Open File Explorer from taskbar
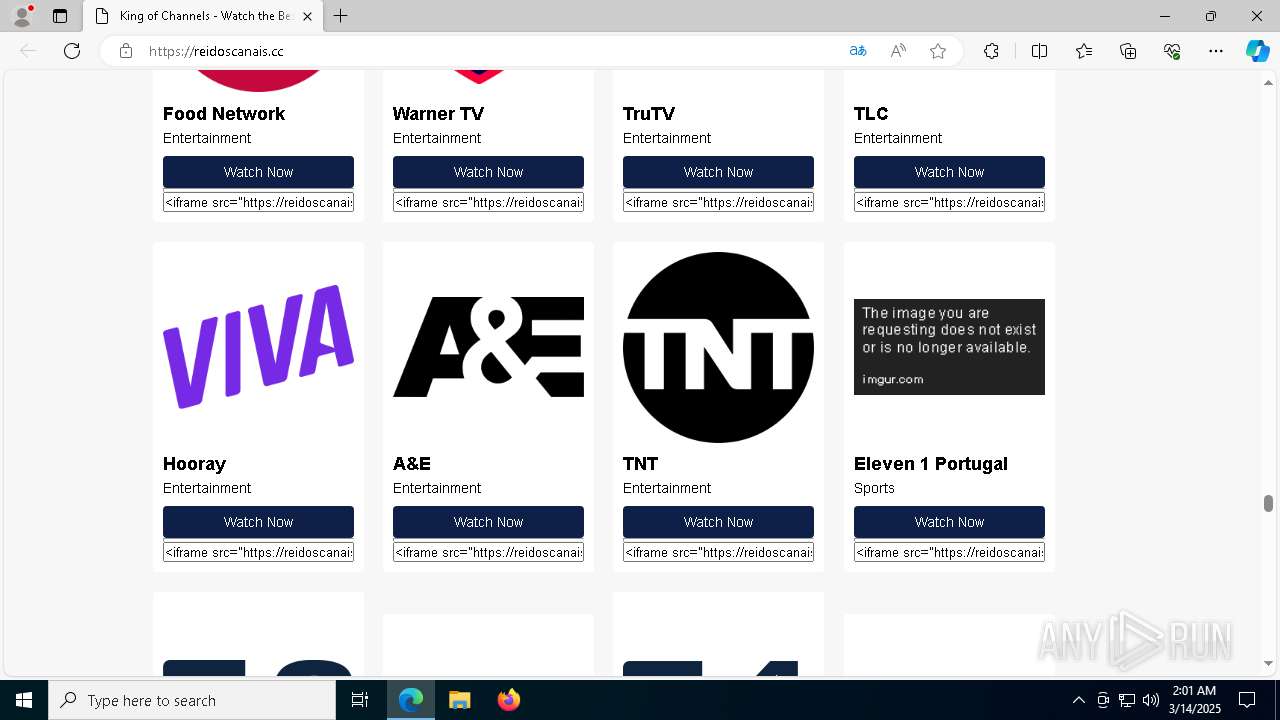Image resolution: width=1280 pixels, height=720 pixels. (459, 700)
